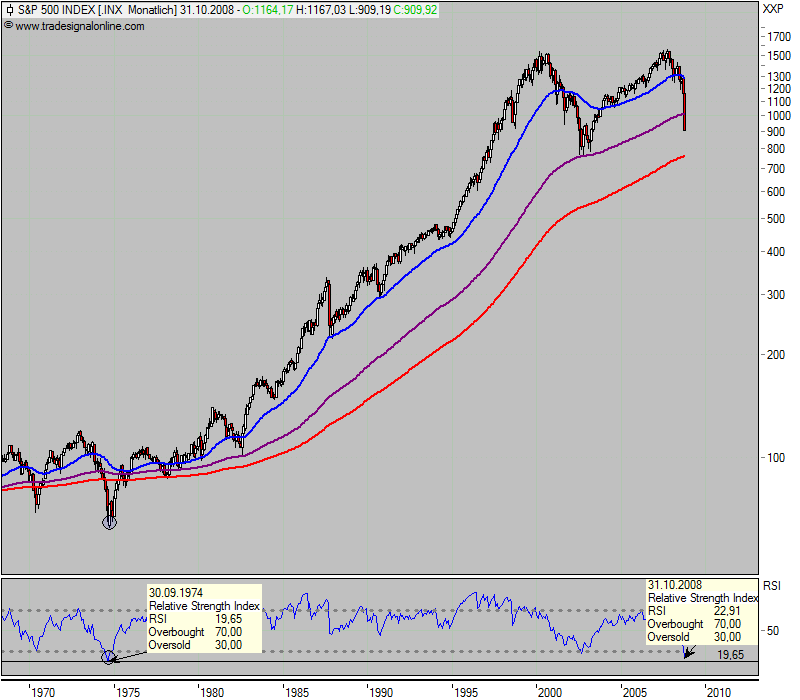Click the XXP label at top right
Screen dimensions: 800x700
point(772,9)
